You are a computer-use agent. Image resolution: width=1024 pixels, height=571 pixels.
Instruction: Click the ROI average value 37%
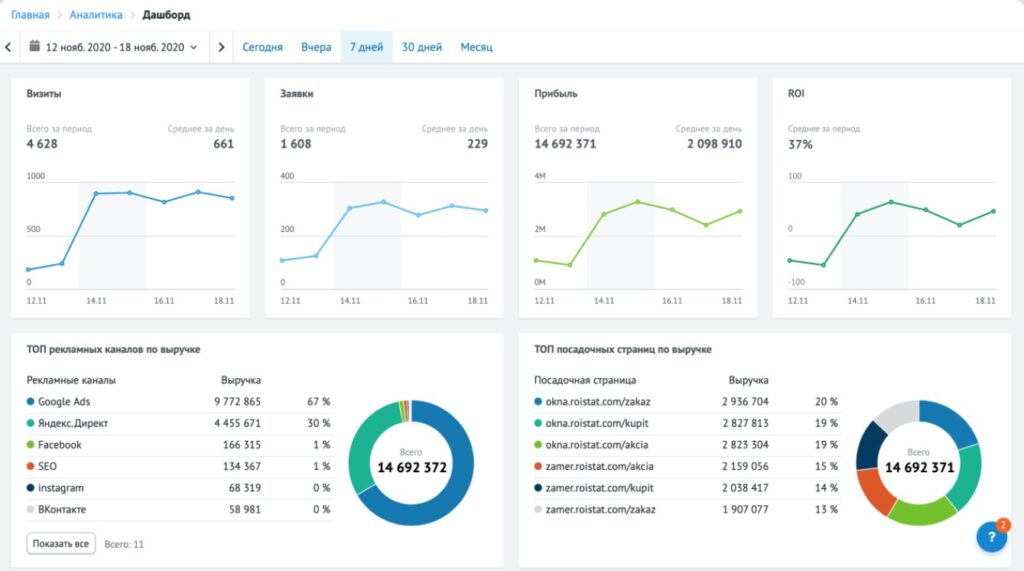tap(800, 144)
